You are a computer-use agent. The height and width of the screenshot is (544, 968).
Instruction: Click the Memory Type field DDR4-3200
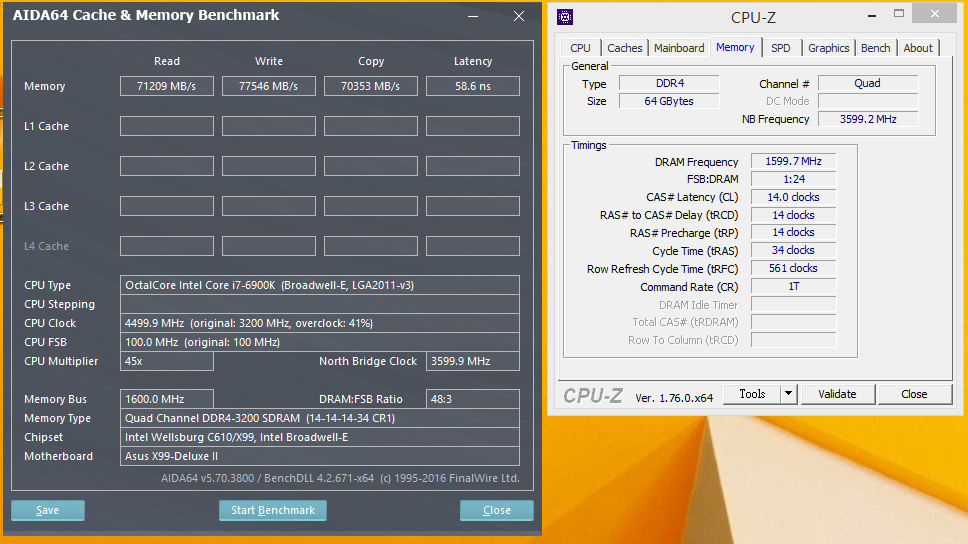point(320,418)
